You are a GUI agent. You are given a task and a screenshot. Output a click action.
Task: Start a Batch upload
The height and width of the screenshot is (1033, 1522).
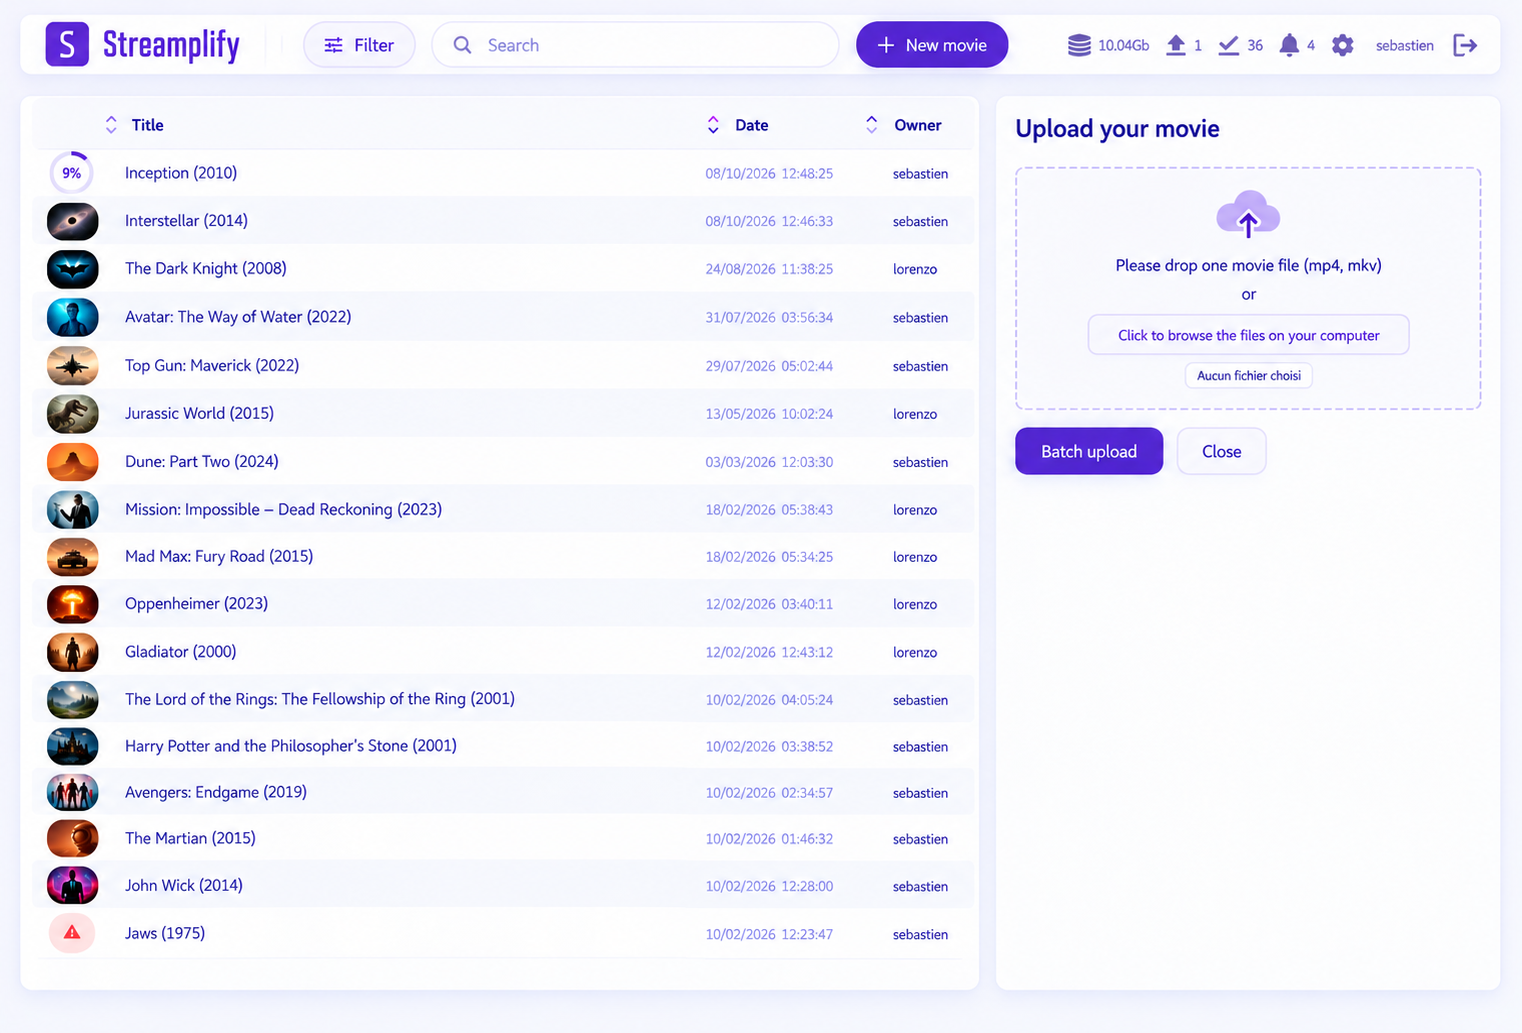point(1089,451)
